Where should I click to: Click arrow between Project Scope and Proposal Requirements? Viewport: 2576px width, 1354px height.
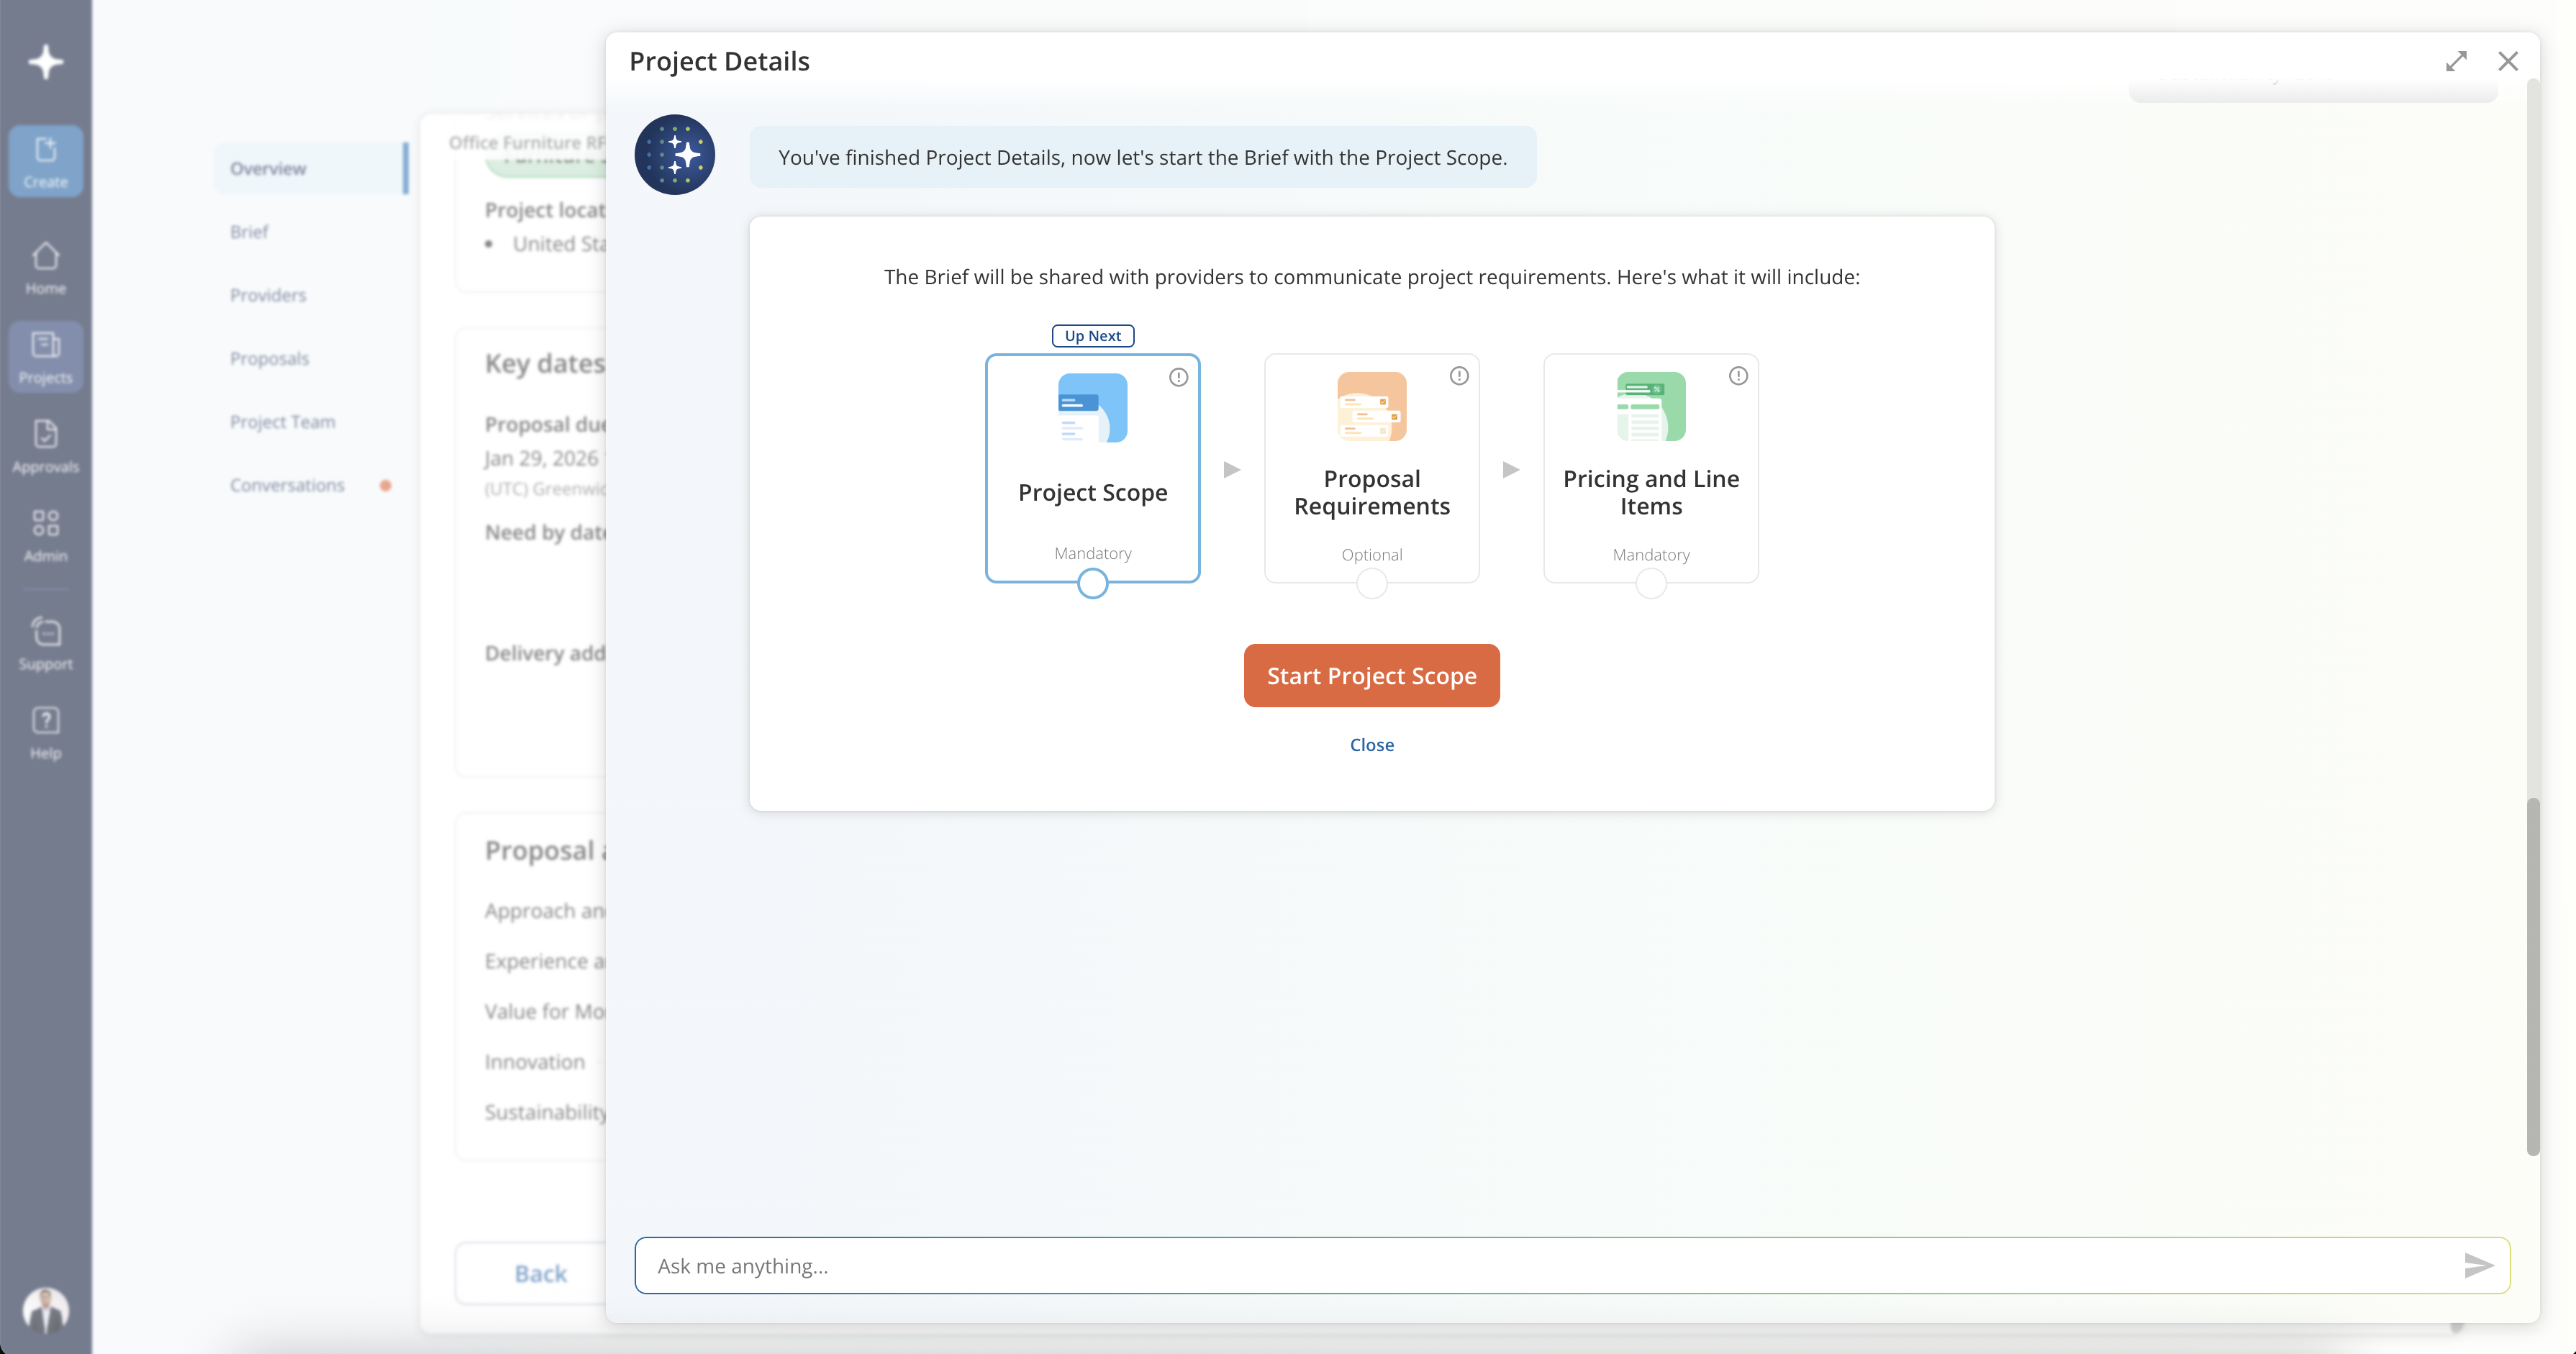[x=1232, y=470]
